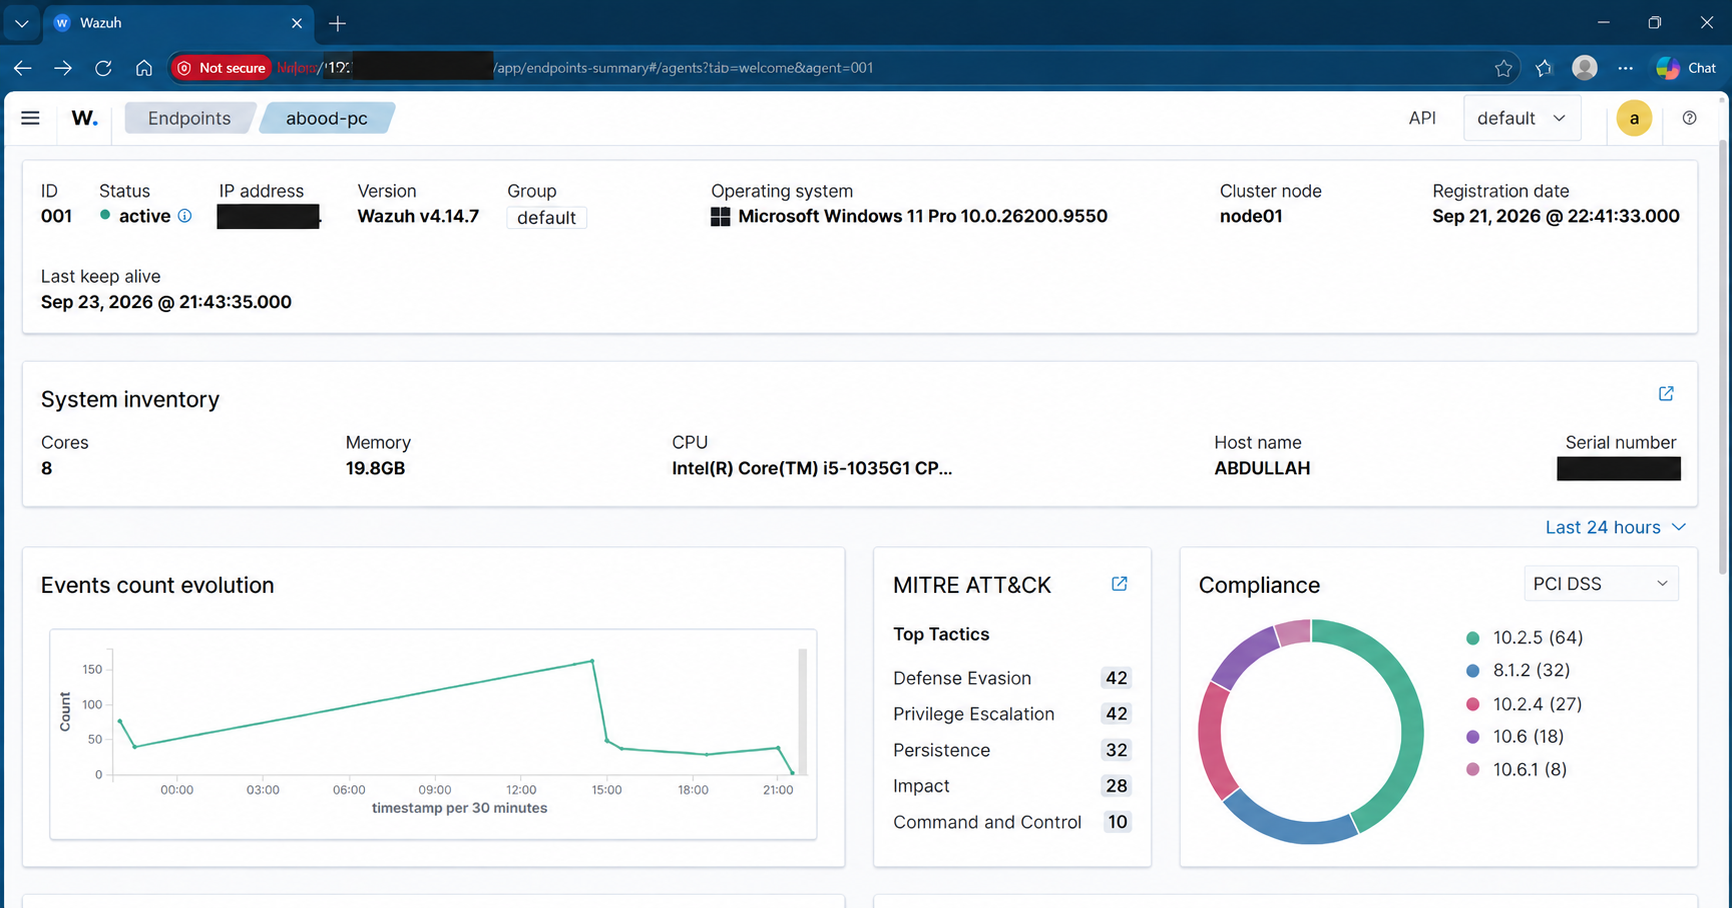Screen dimensions: 1732x908
Task: Go forward in browser history
Action: [x=63, y=68]
